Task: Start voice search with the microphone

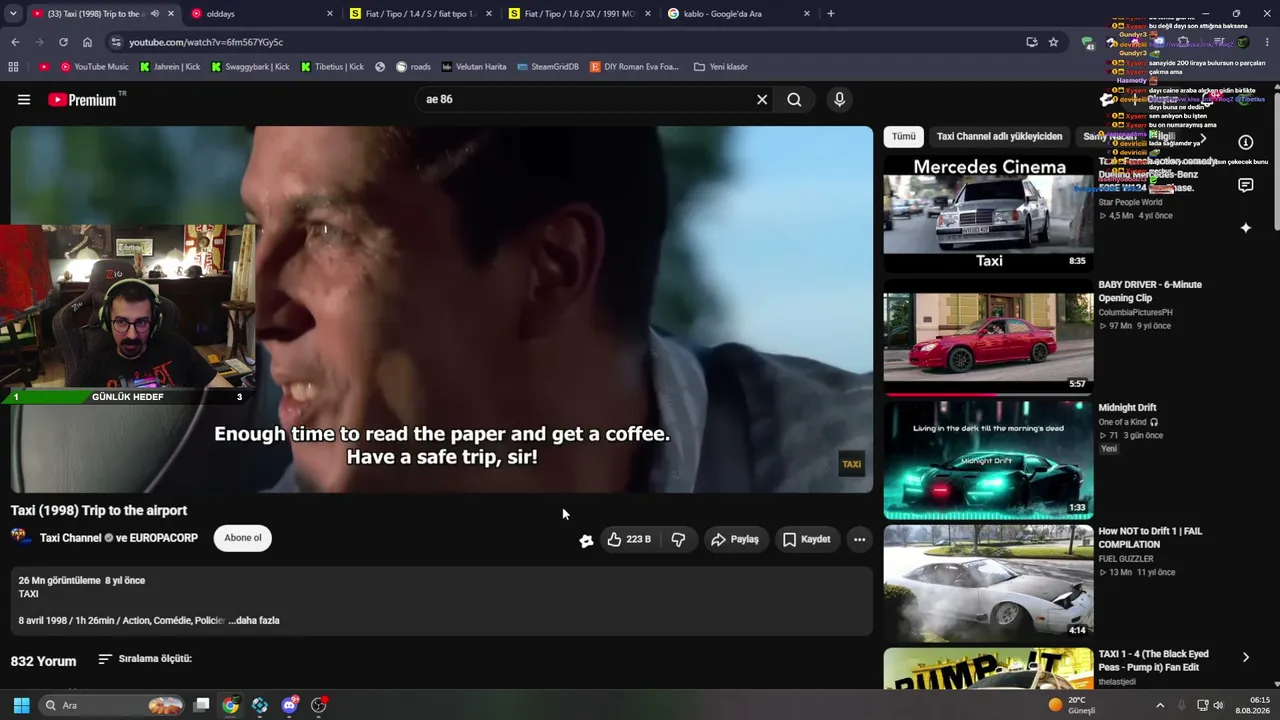Action: click(x=839, y=99)
